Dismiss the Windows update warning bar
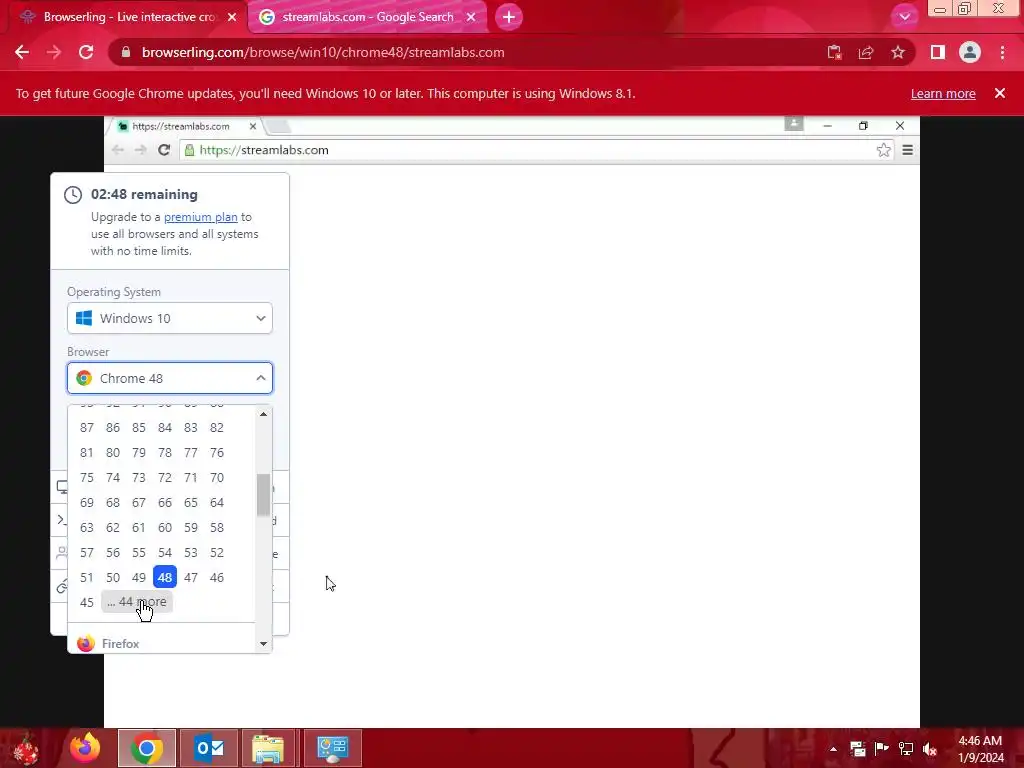Screen dimensions: 1024x768 (x=1000, y=93)
